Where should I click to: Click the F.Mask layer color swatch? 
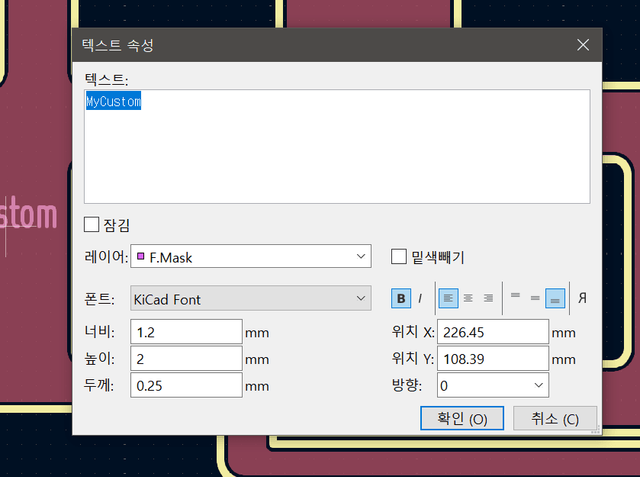140,256
